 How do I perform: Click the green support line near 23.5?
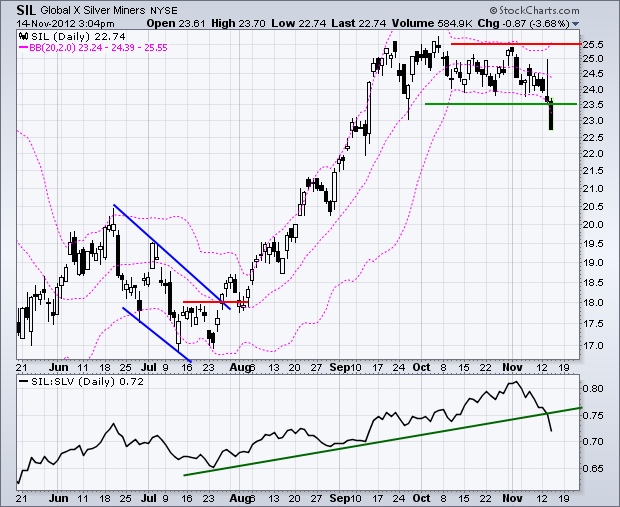[501, 104]
